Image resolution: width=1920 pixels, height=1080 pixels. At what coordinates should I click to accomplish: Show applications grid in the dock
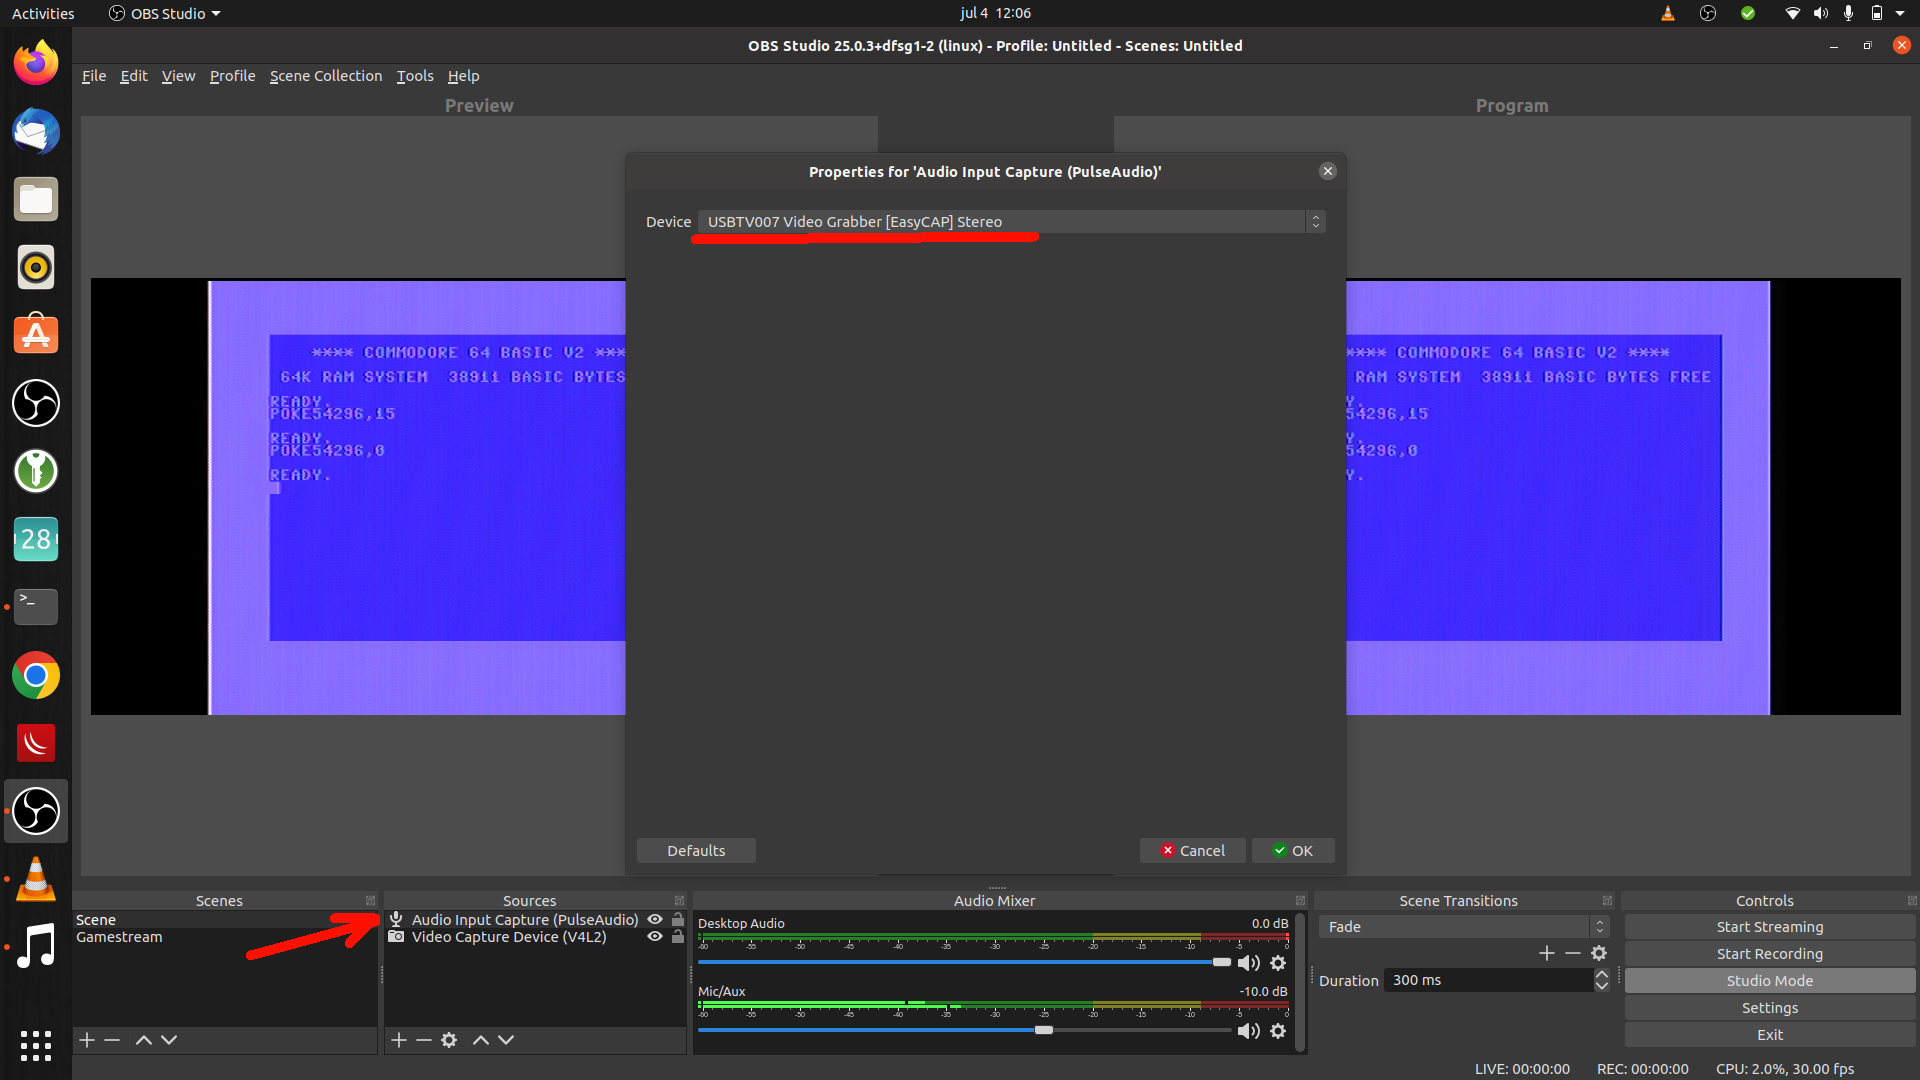(x=36, y=1046)
